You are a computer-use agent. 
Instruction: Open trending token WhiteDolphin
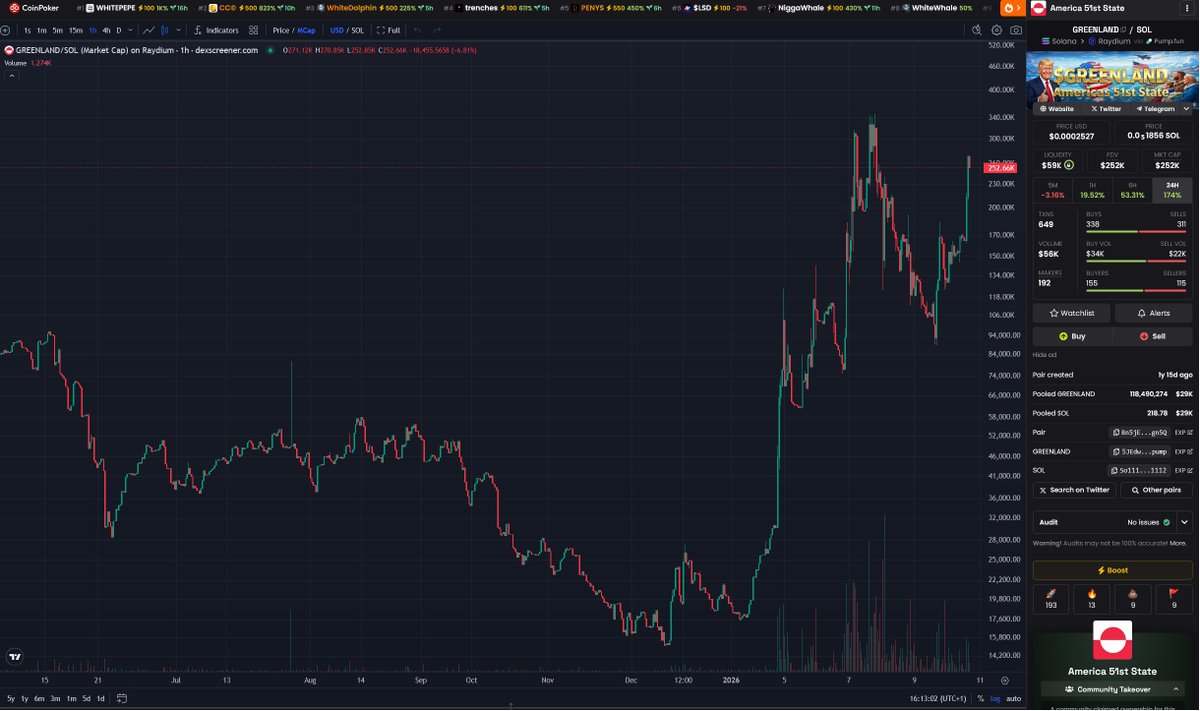[370, 7]
